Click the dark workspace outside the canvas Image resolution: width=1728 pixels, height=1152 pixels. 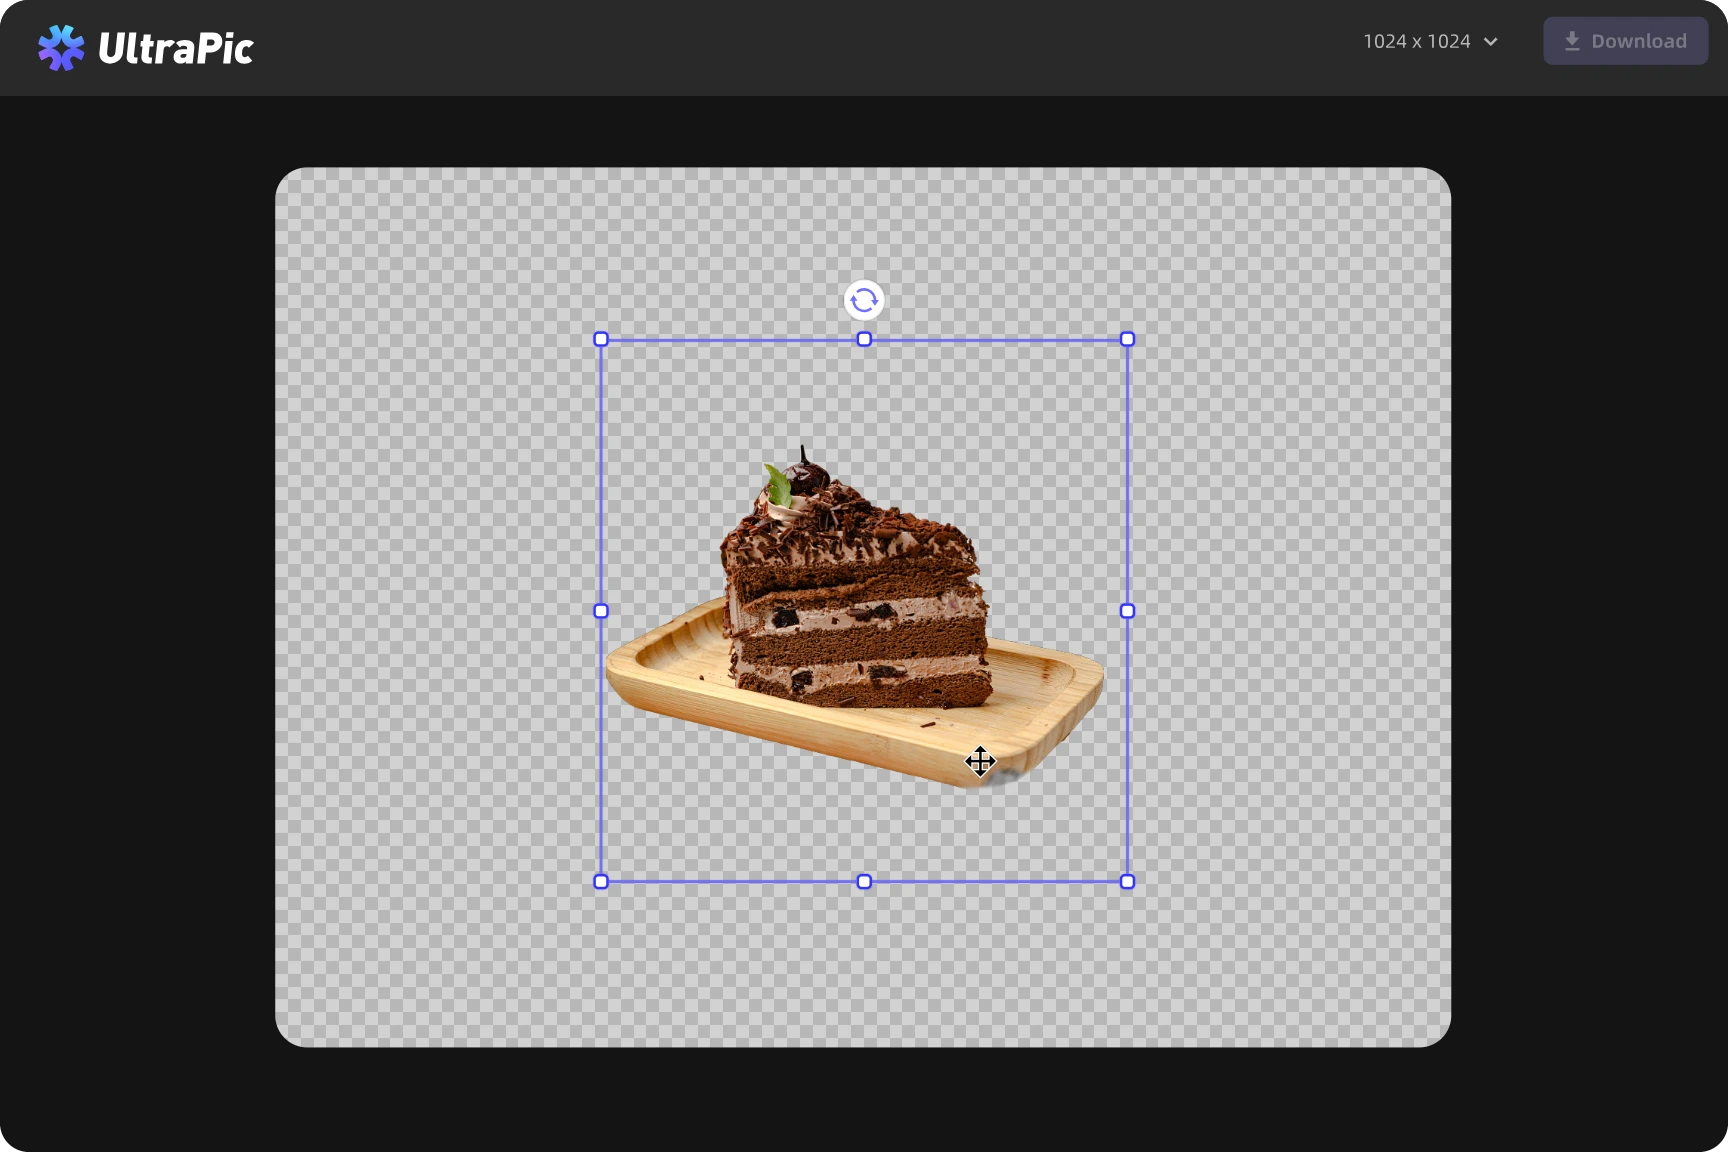click(x=140, y=600)
